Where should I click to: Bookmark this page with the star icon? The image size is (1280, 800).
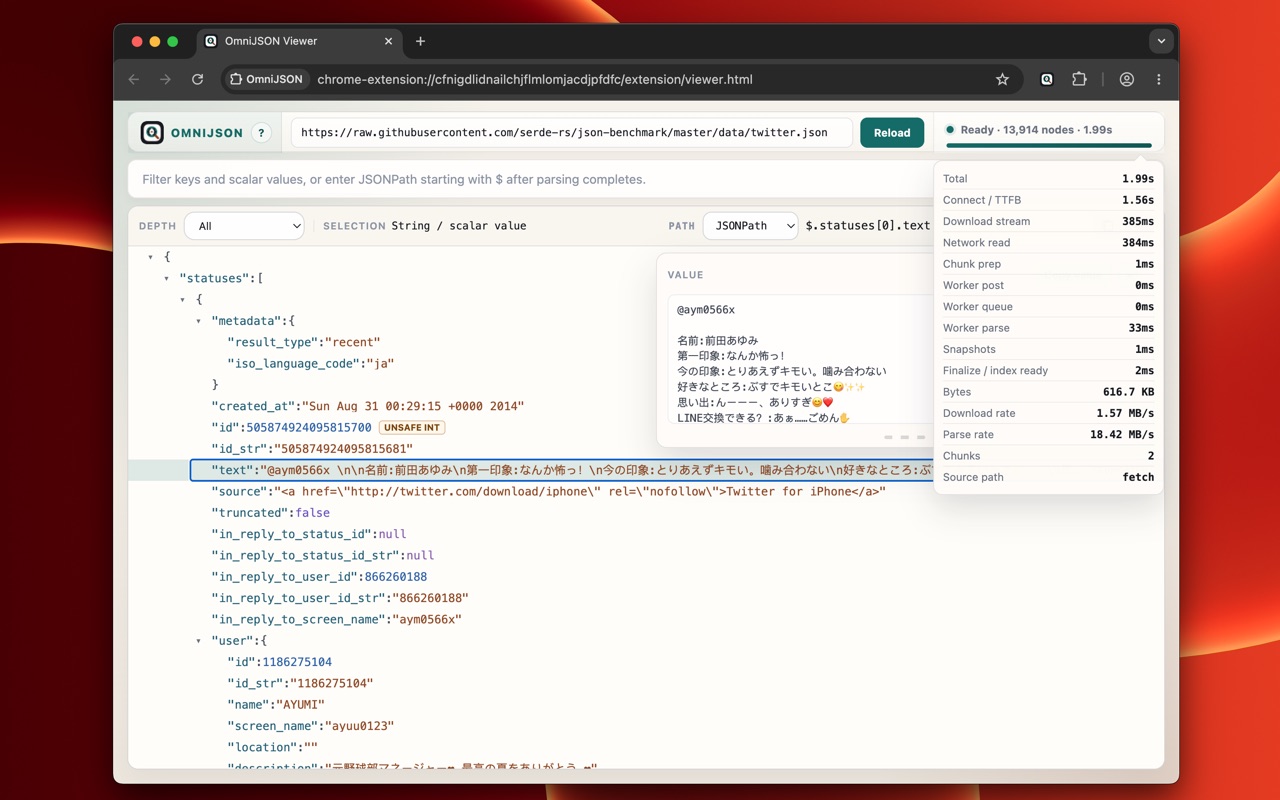[1002, 79]
